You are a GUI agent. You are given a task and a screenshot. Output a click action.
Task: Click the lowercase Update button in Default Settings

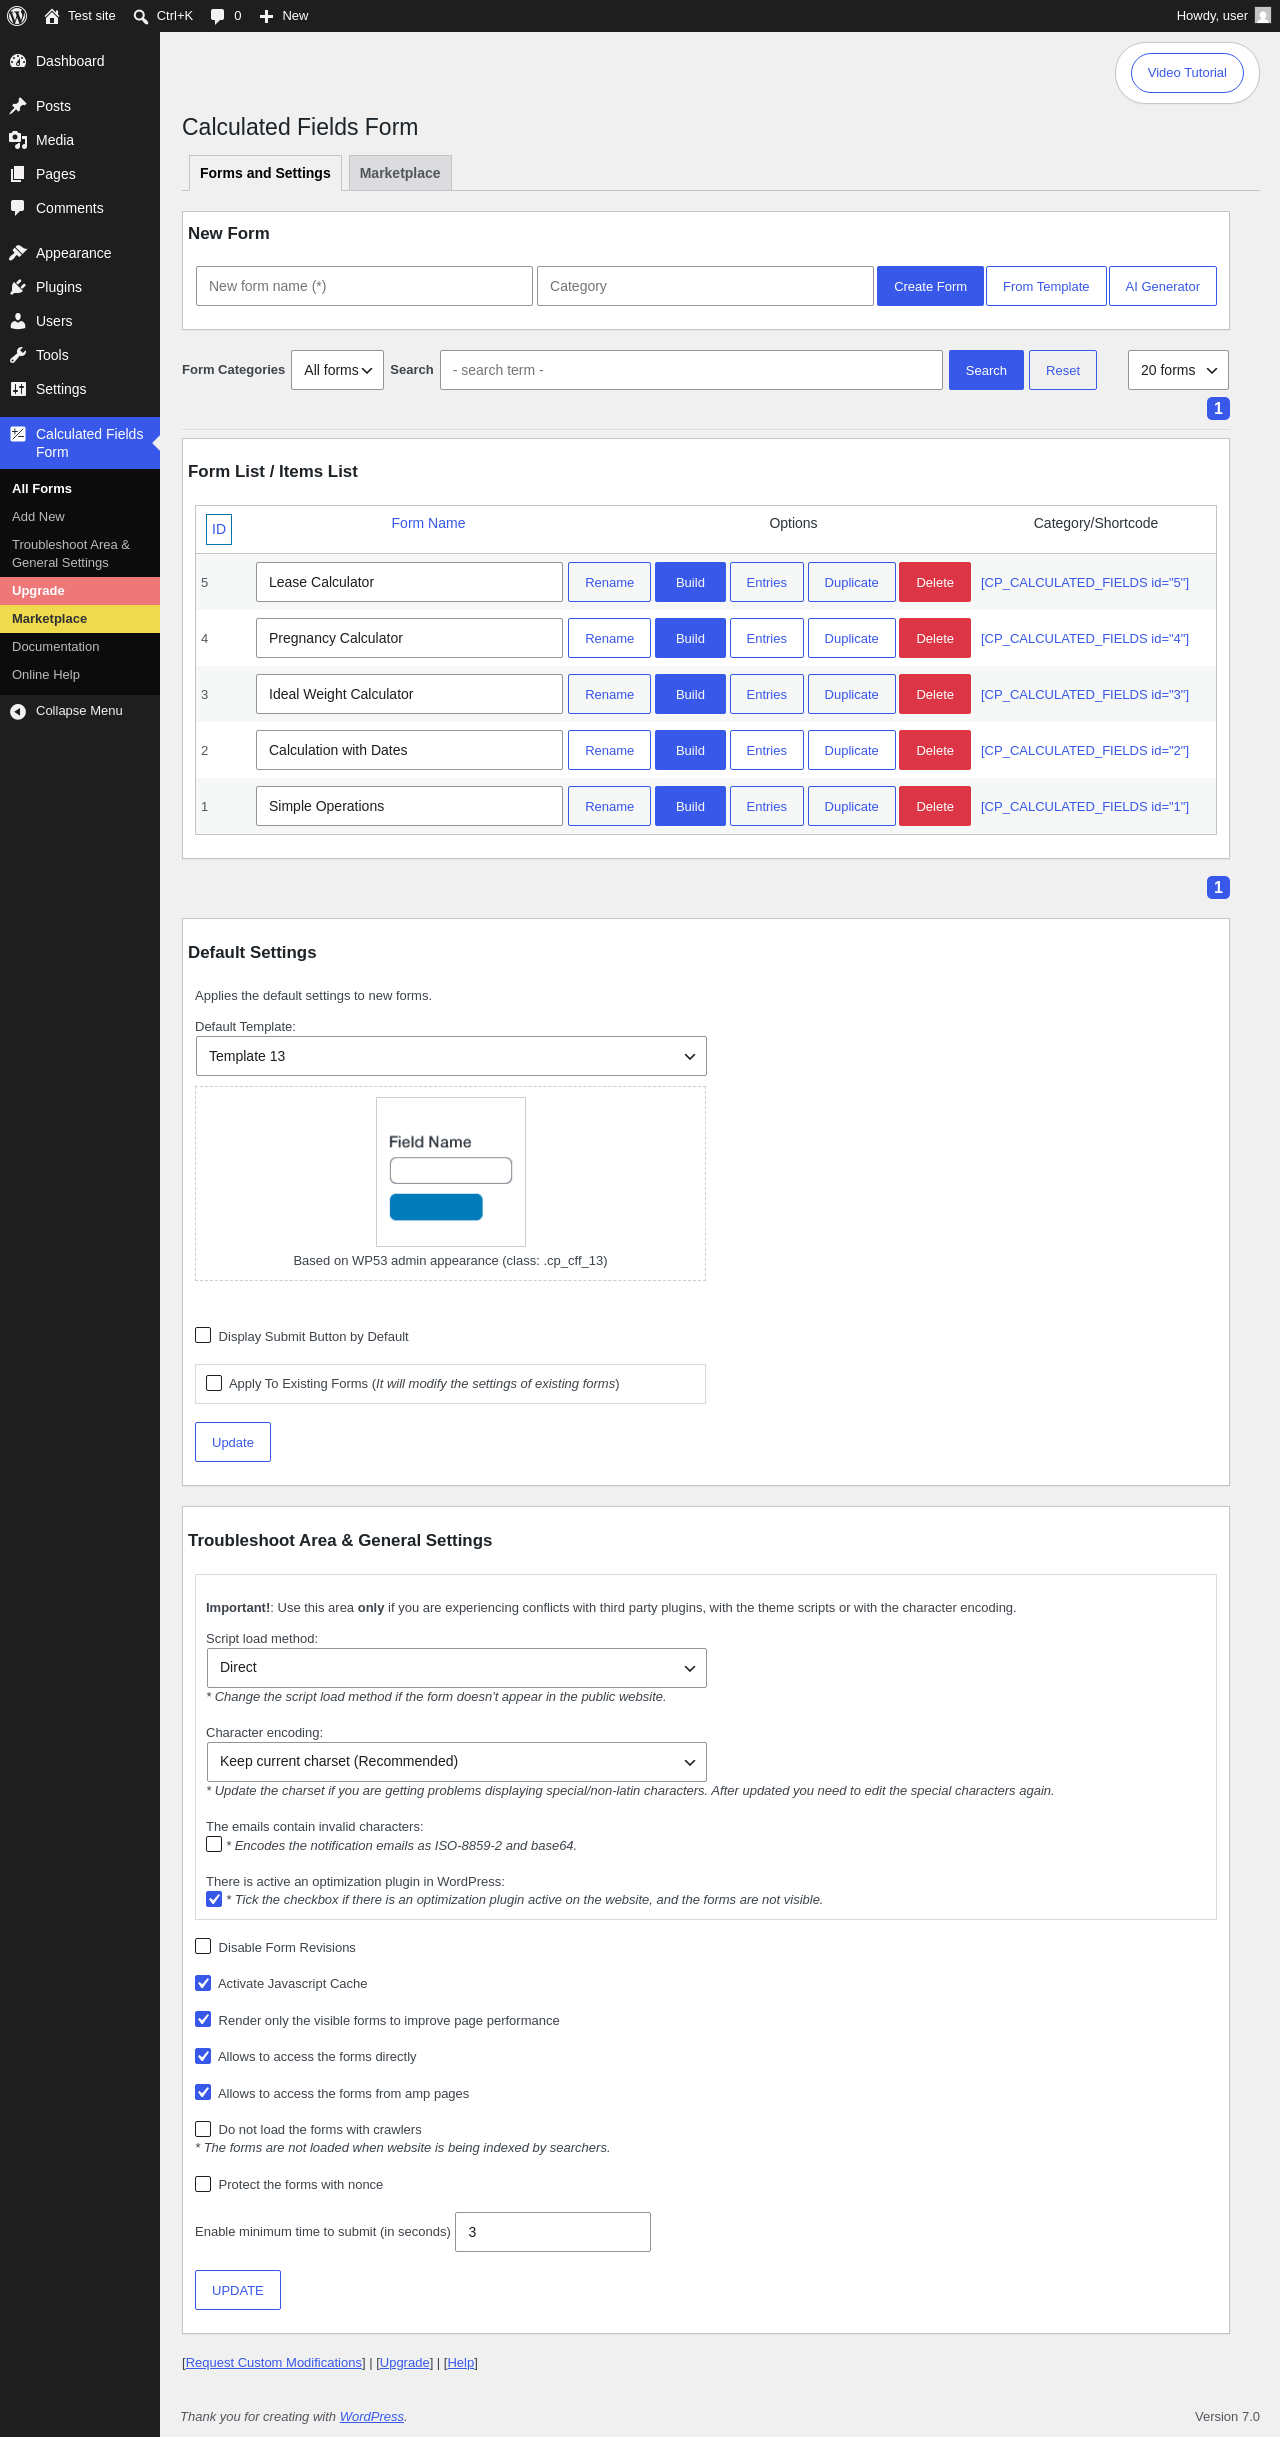pyautogui.click(x=233, y=1442)
